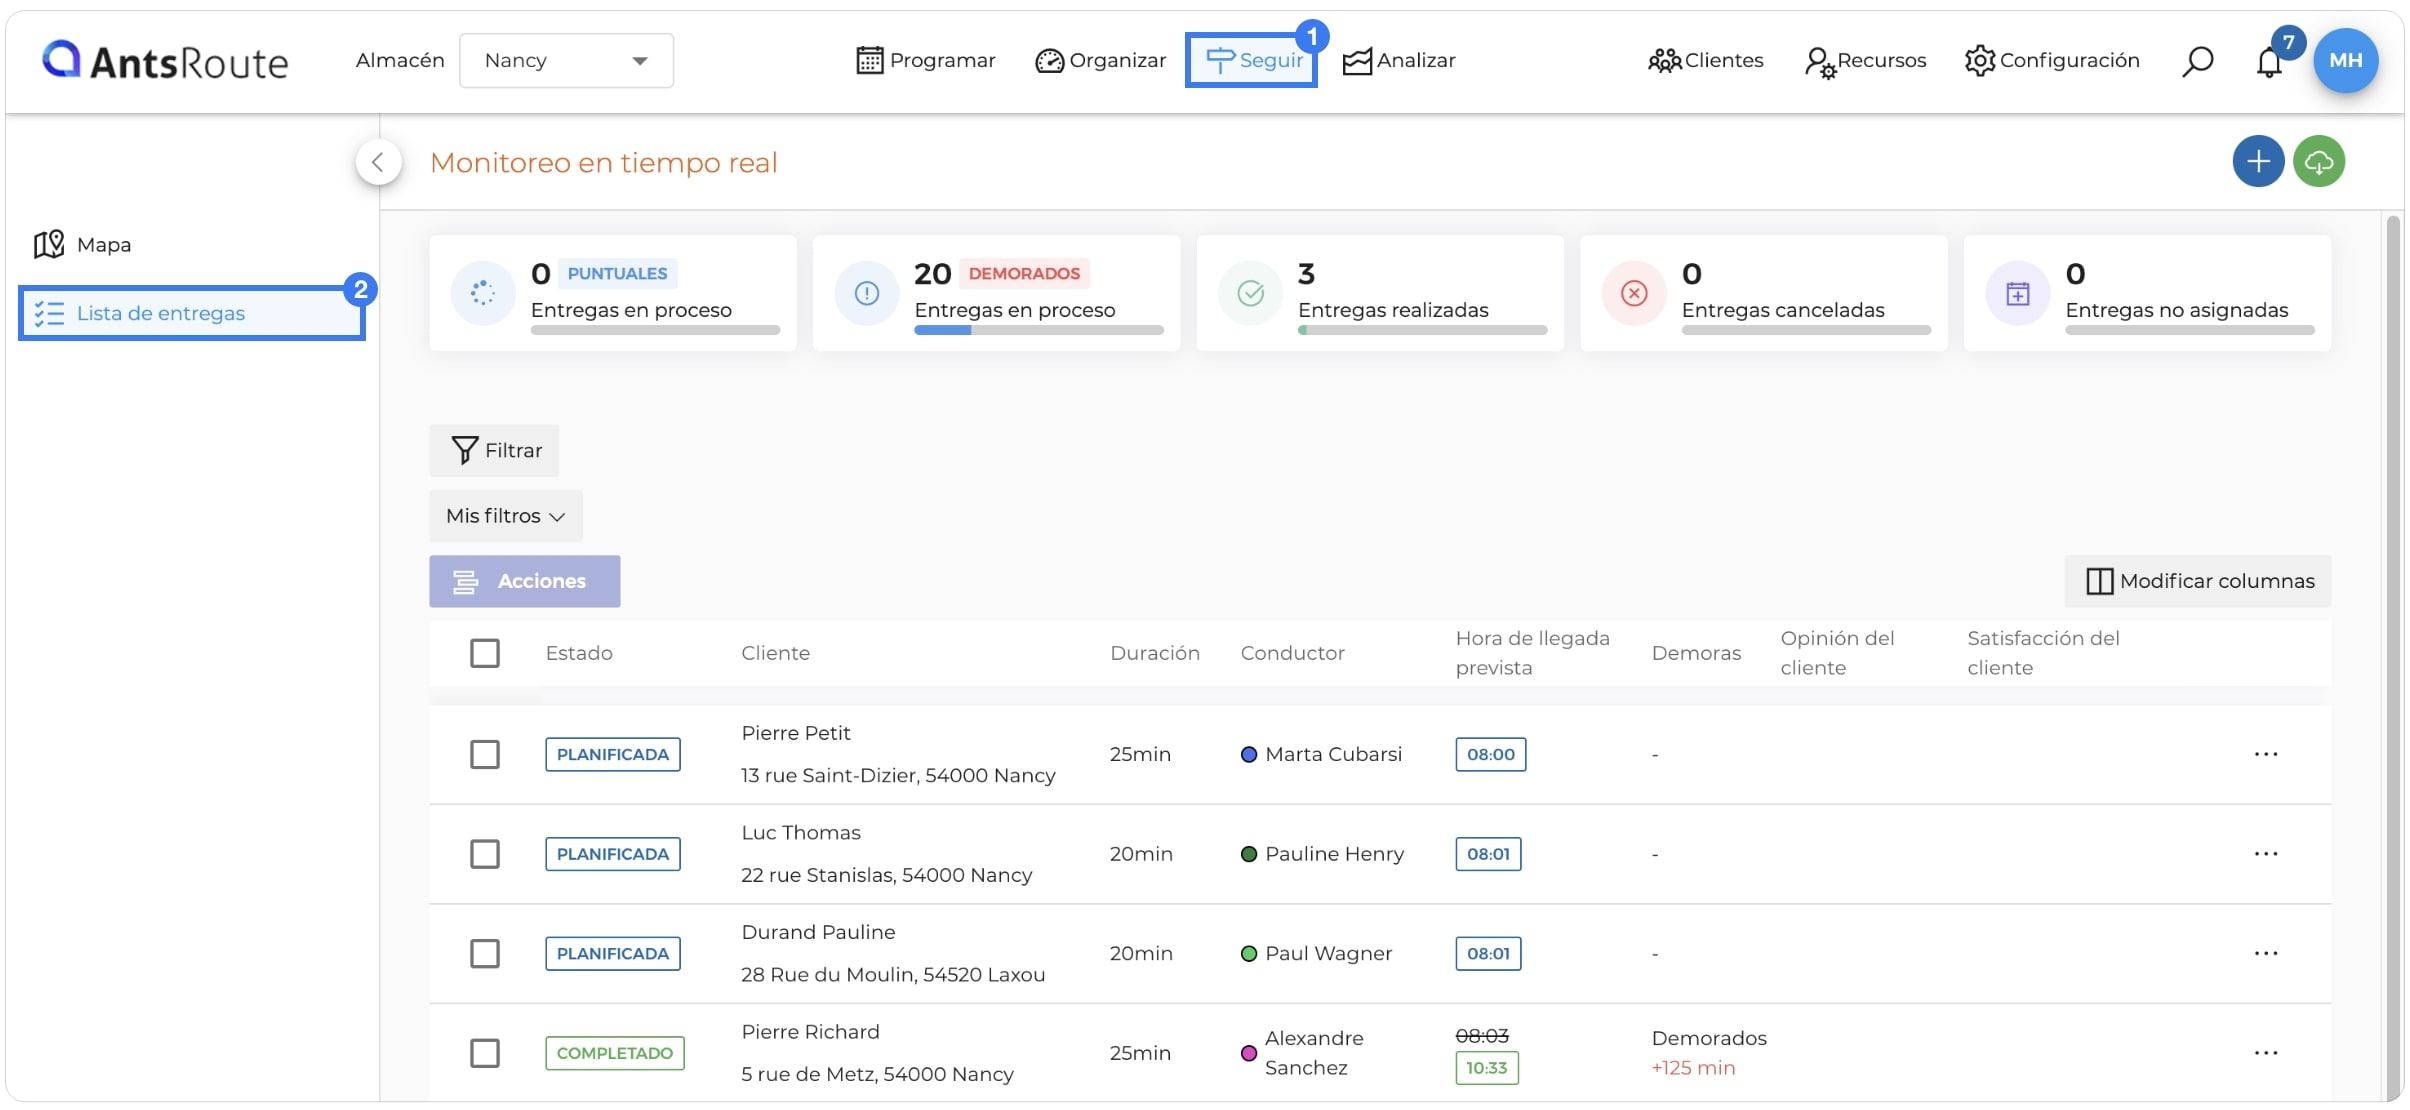
Task: Click Modificar columnas button
Action: click(x=2198, y=581)
